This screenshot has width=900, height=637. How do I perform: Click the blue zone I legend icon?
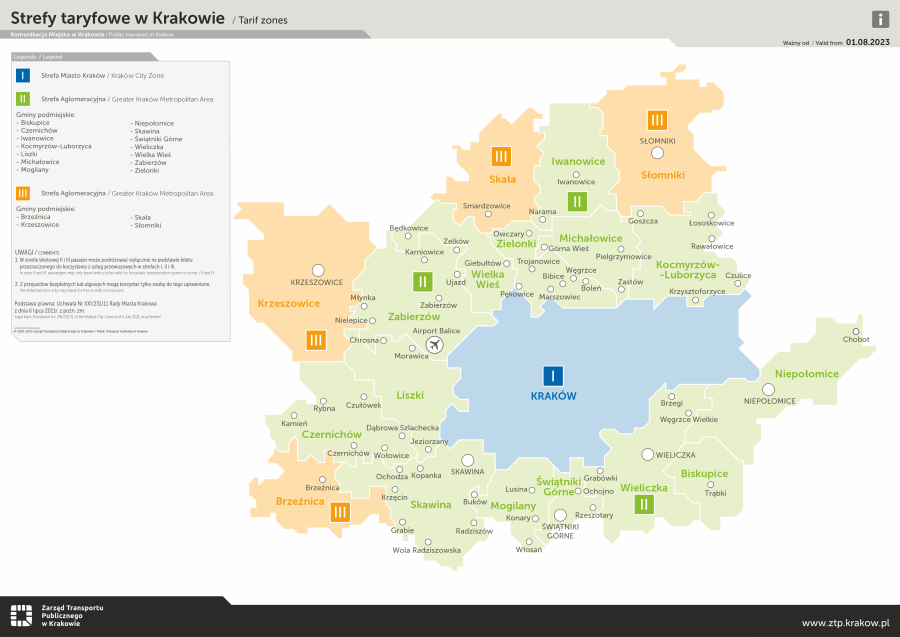pyautogui.click(x=22, y=75)
